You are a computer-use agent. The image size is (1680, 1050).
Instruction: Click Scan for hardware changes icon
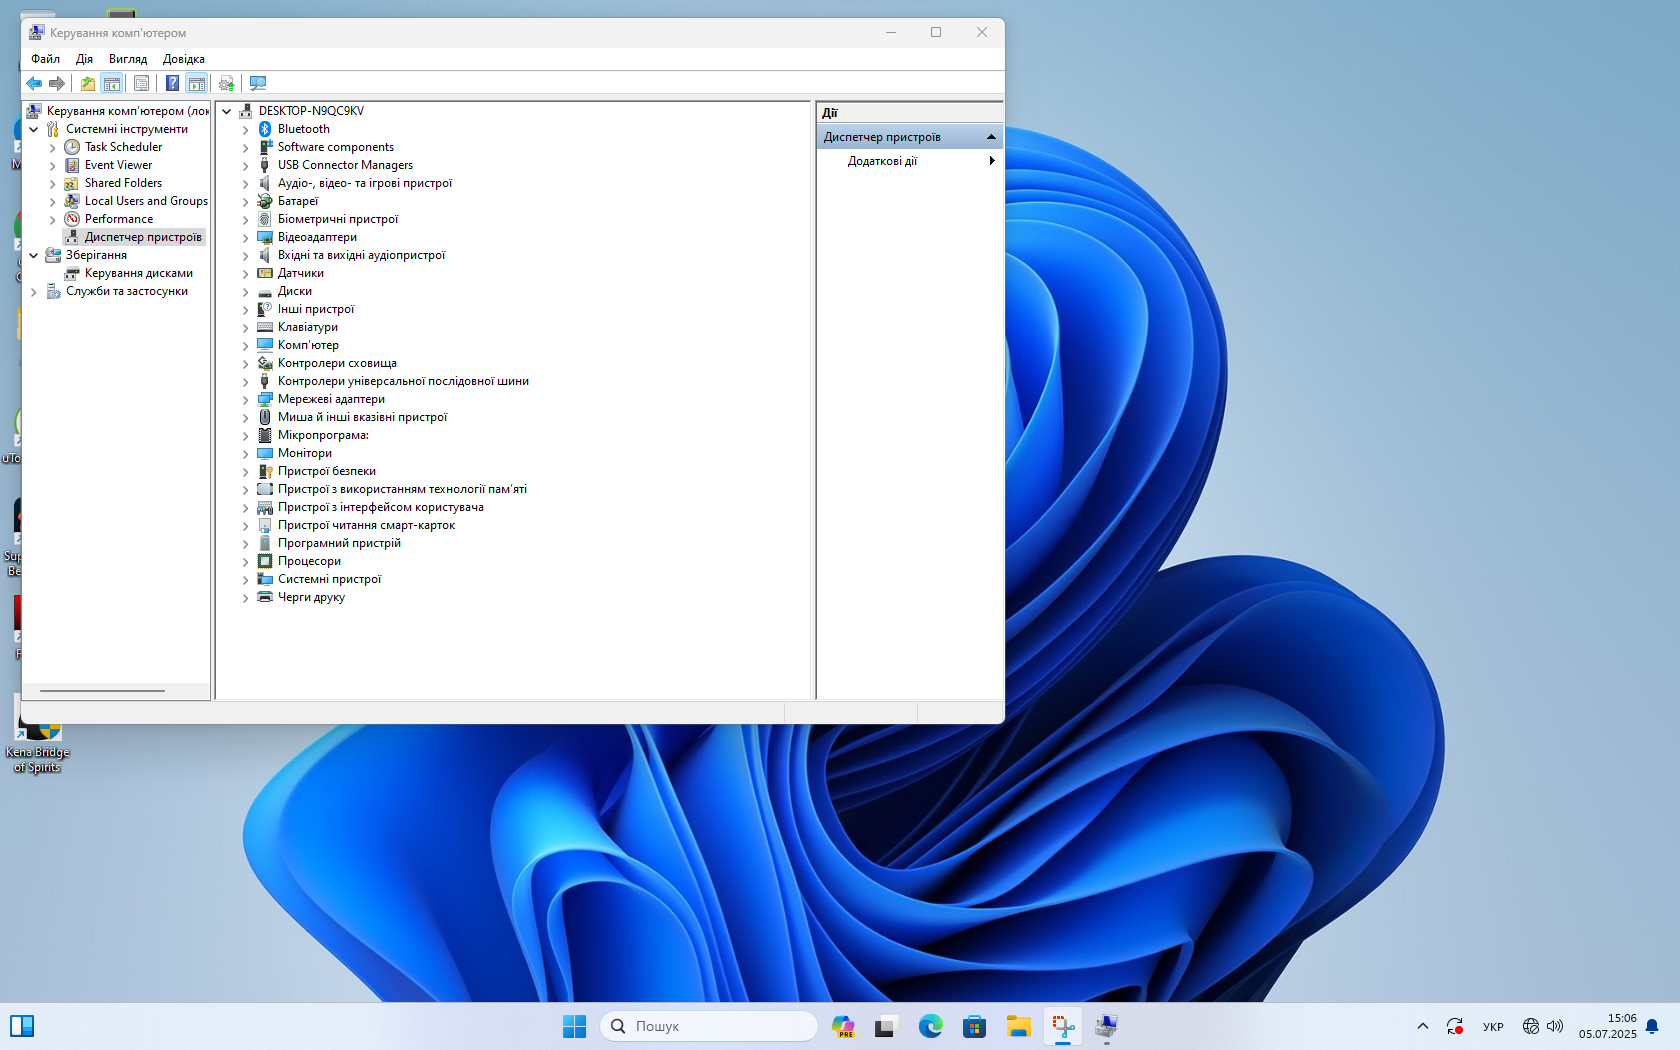tap(258, 84)
